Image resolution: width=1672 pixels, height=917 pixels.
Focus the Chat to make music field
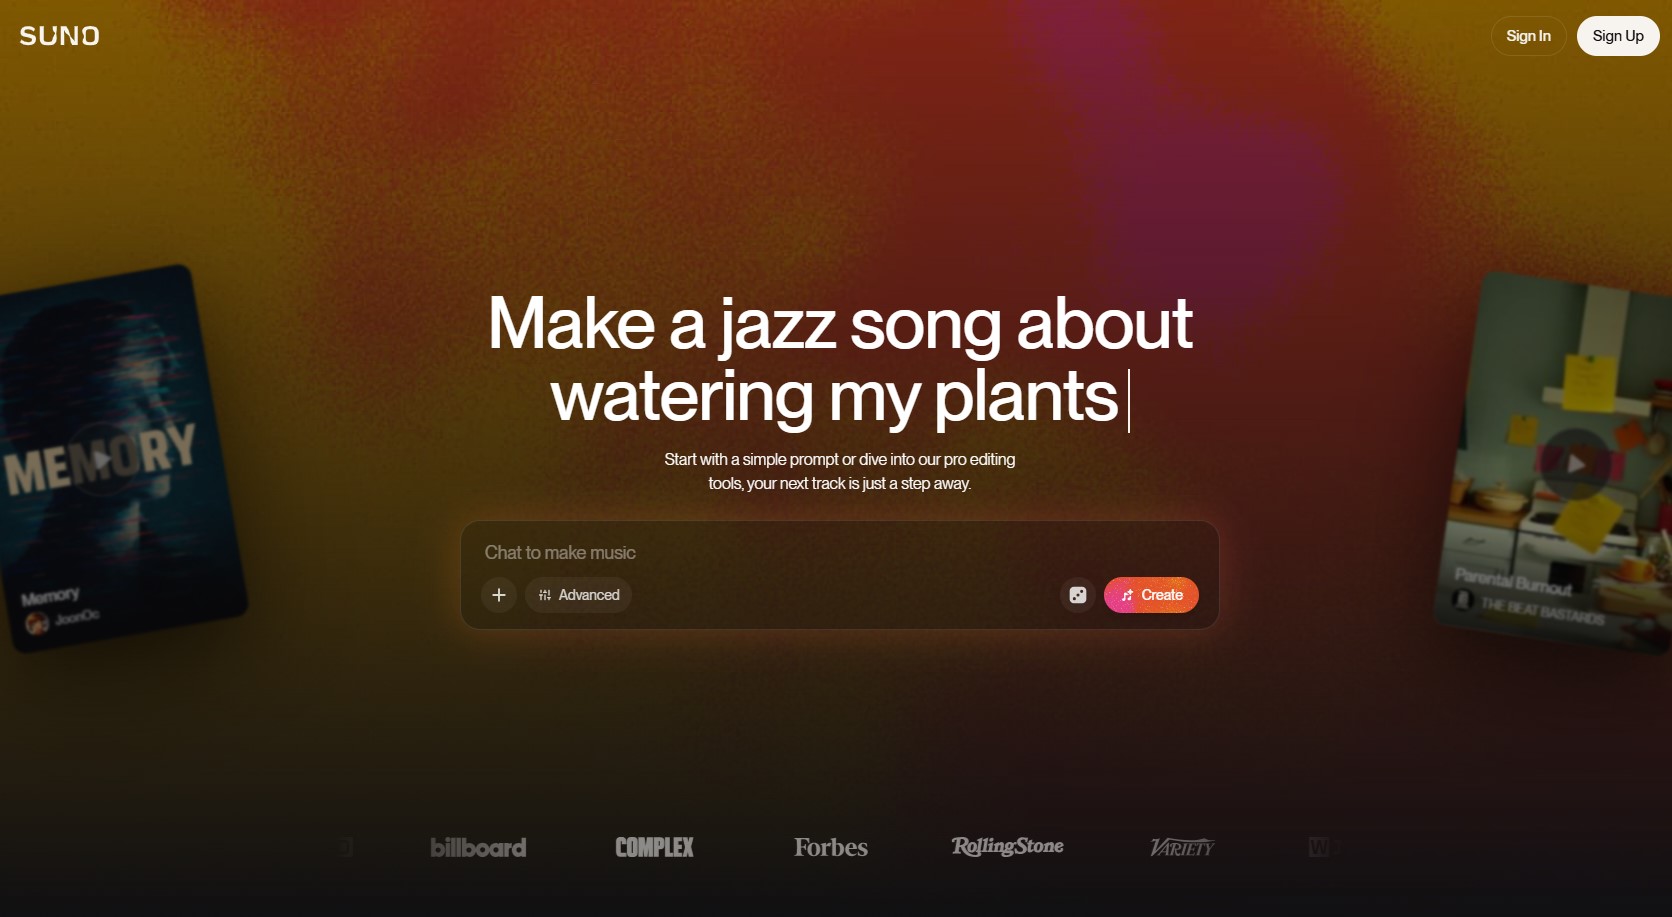[x=840, y=552]
